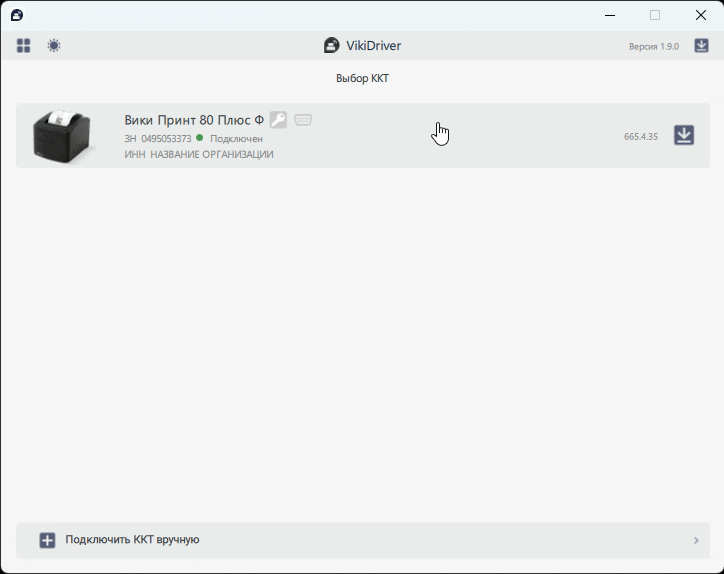This screenshot has height=574, width=724.
Task: Select the Вики Принт 80 Плюс Ф device name
Action: pyautogui.click(x=194, y=120)
